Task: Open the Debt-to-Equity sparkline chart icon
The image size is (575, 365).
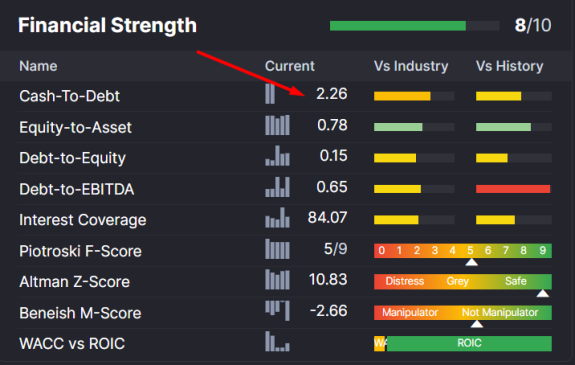Action: click(277, 156)
